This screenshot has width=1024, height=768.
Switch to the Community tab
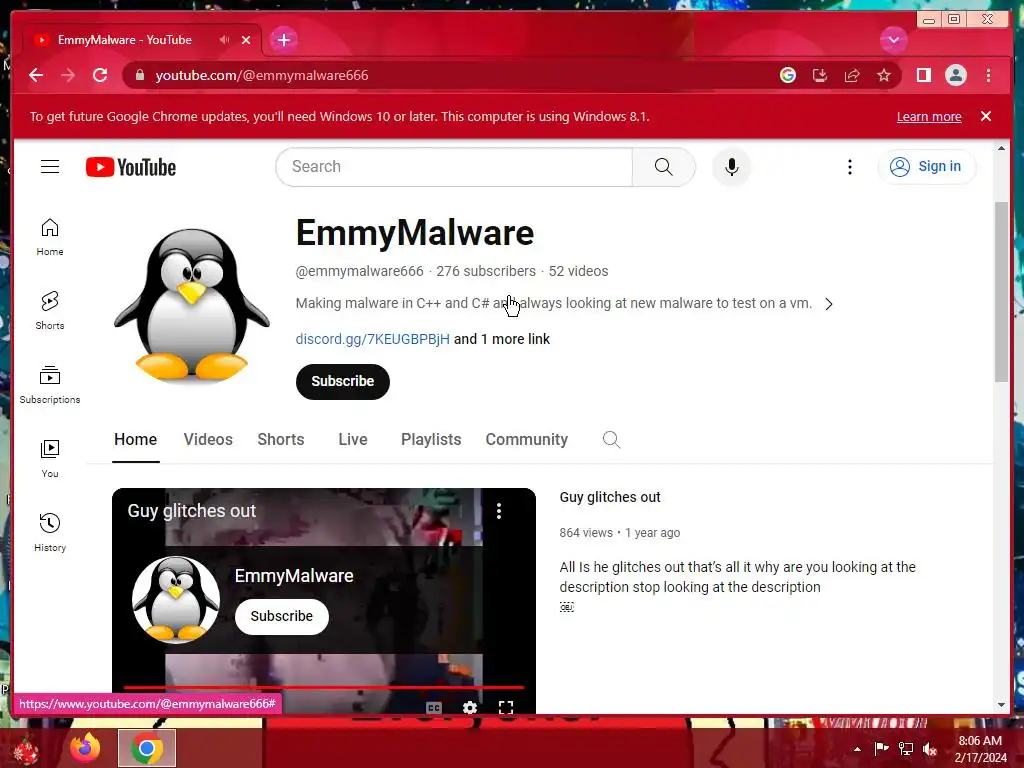[x=526, y=440]
